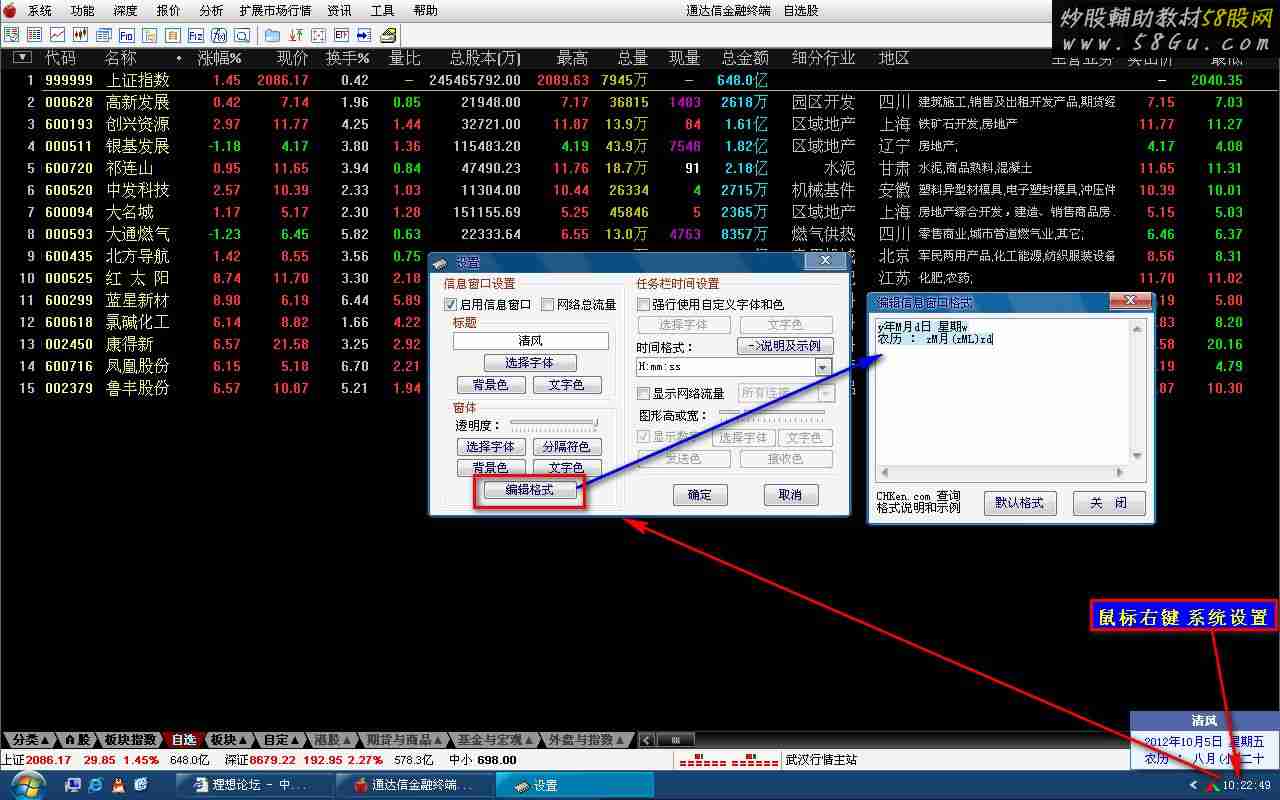The height and width of the screenshot is (800, 1280).
Task: Click 确定 in the 设置 dialog
Action: coord(700,495)
